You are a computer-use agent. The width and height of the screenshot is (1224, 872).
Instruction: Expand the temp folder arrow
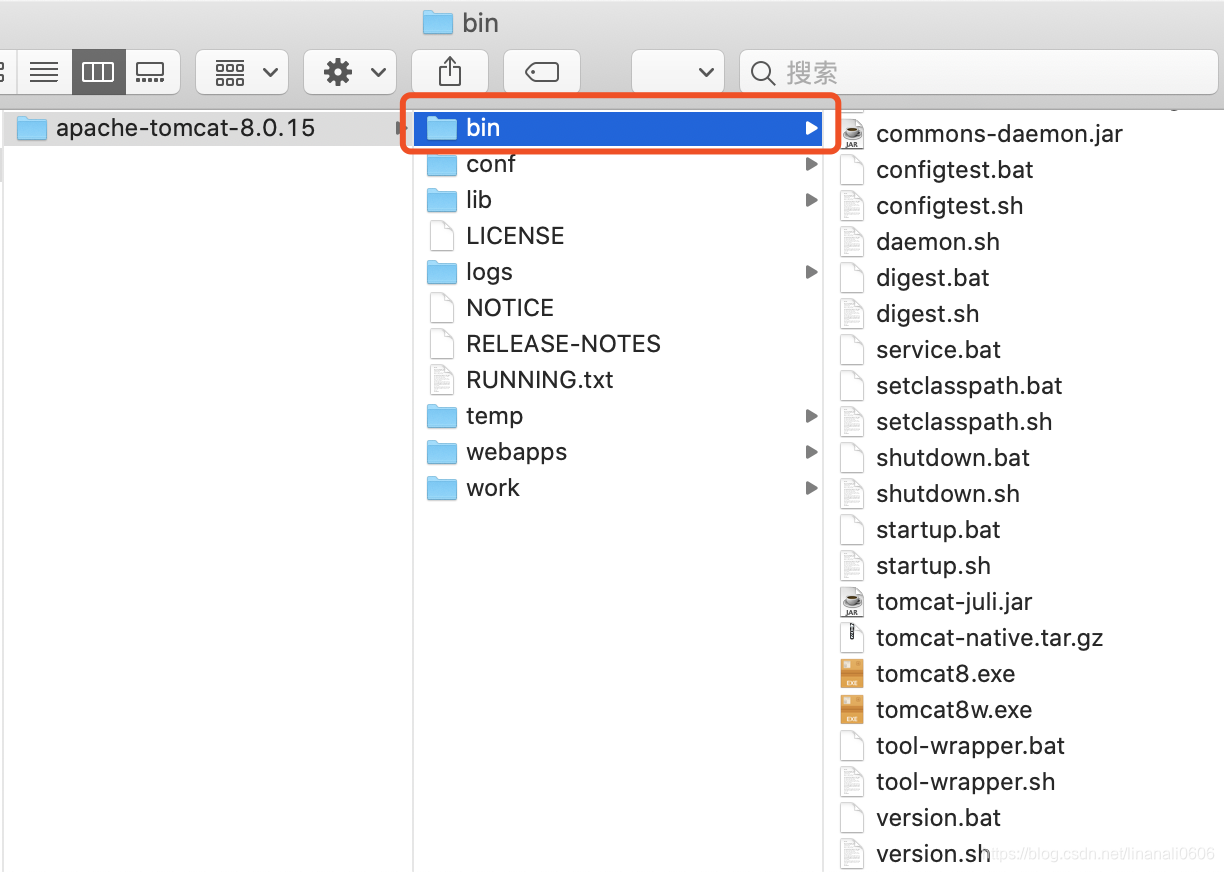811,416
